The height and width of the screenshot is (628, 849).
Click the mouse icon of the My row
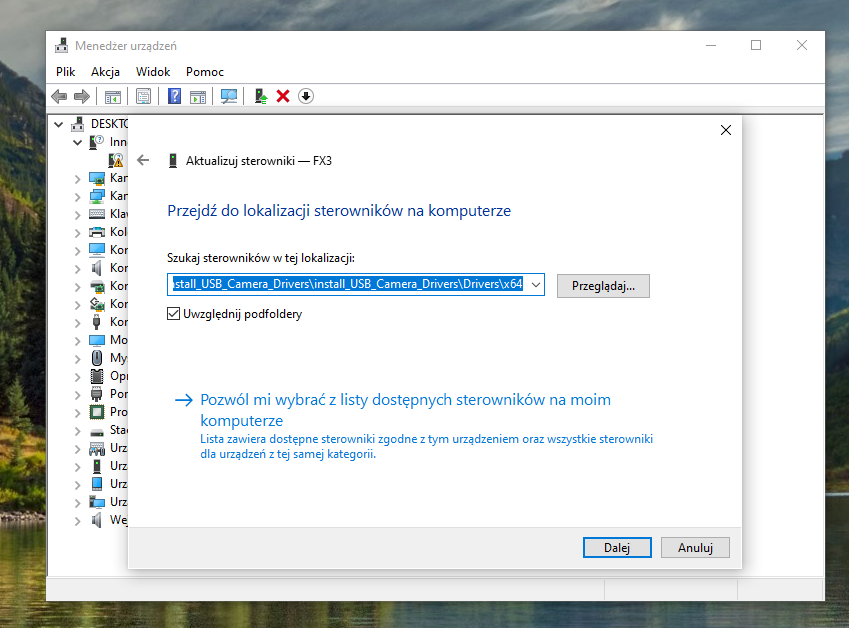point(97,358)
